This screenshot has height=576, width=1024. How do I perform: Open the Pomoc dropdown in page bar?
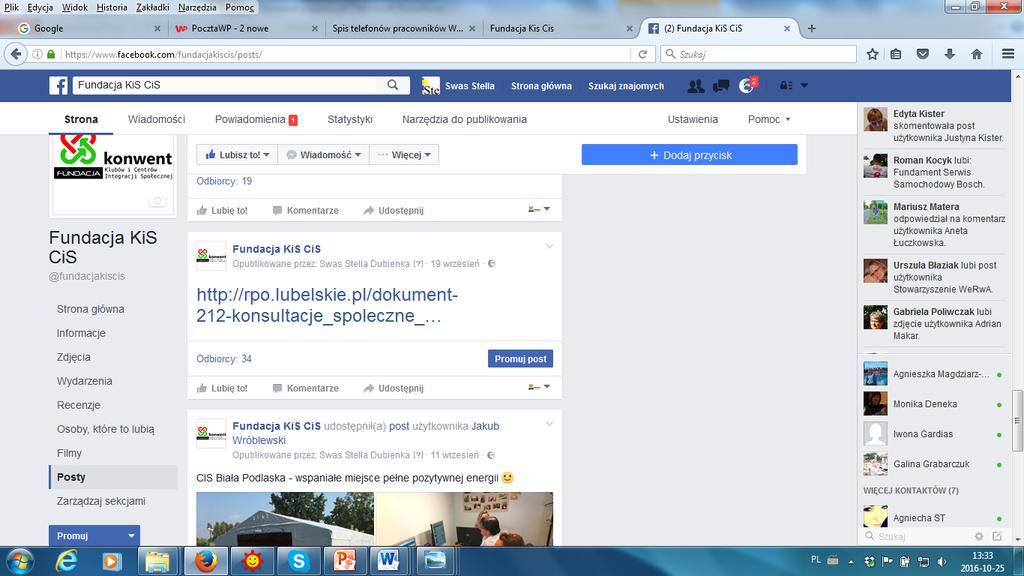tap(769, 120)
